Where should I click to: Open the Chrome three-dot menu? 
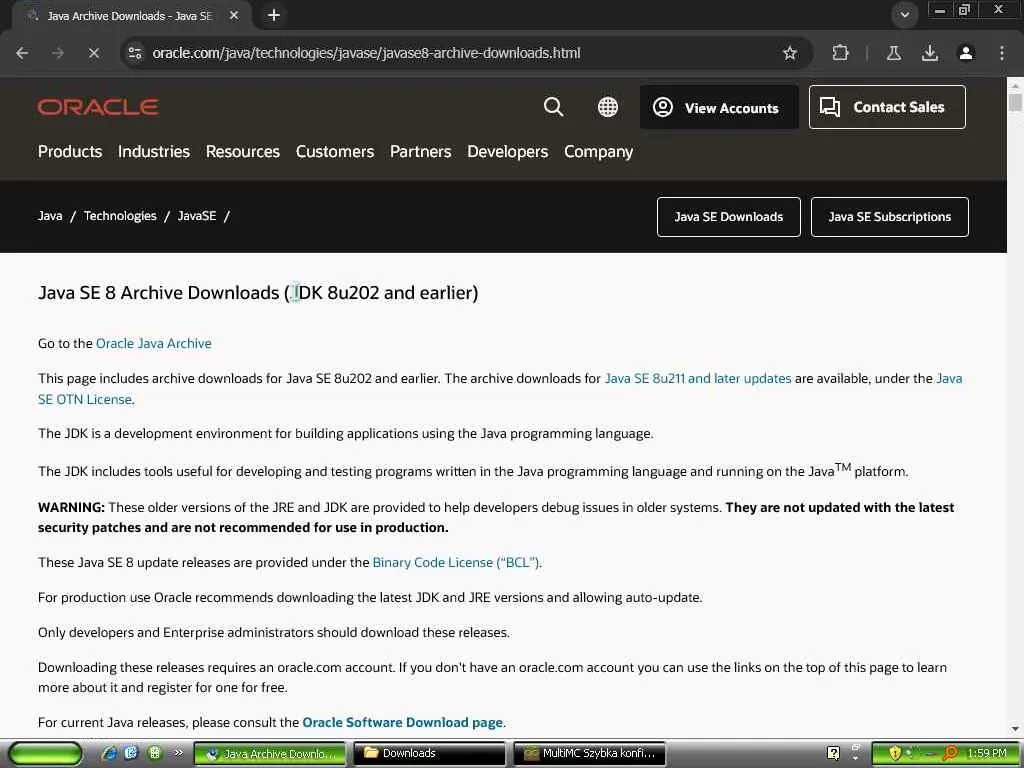(x=1002, y=53)
